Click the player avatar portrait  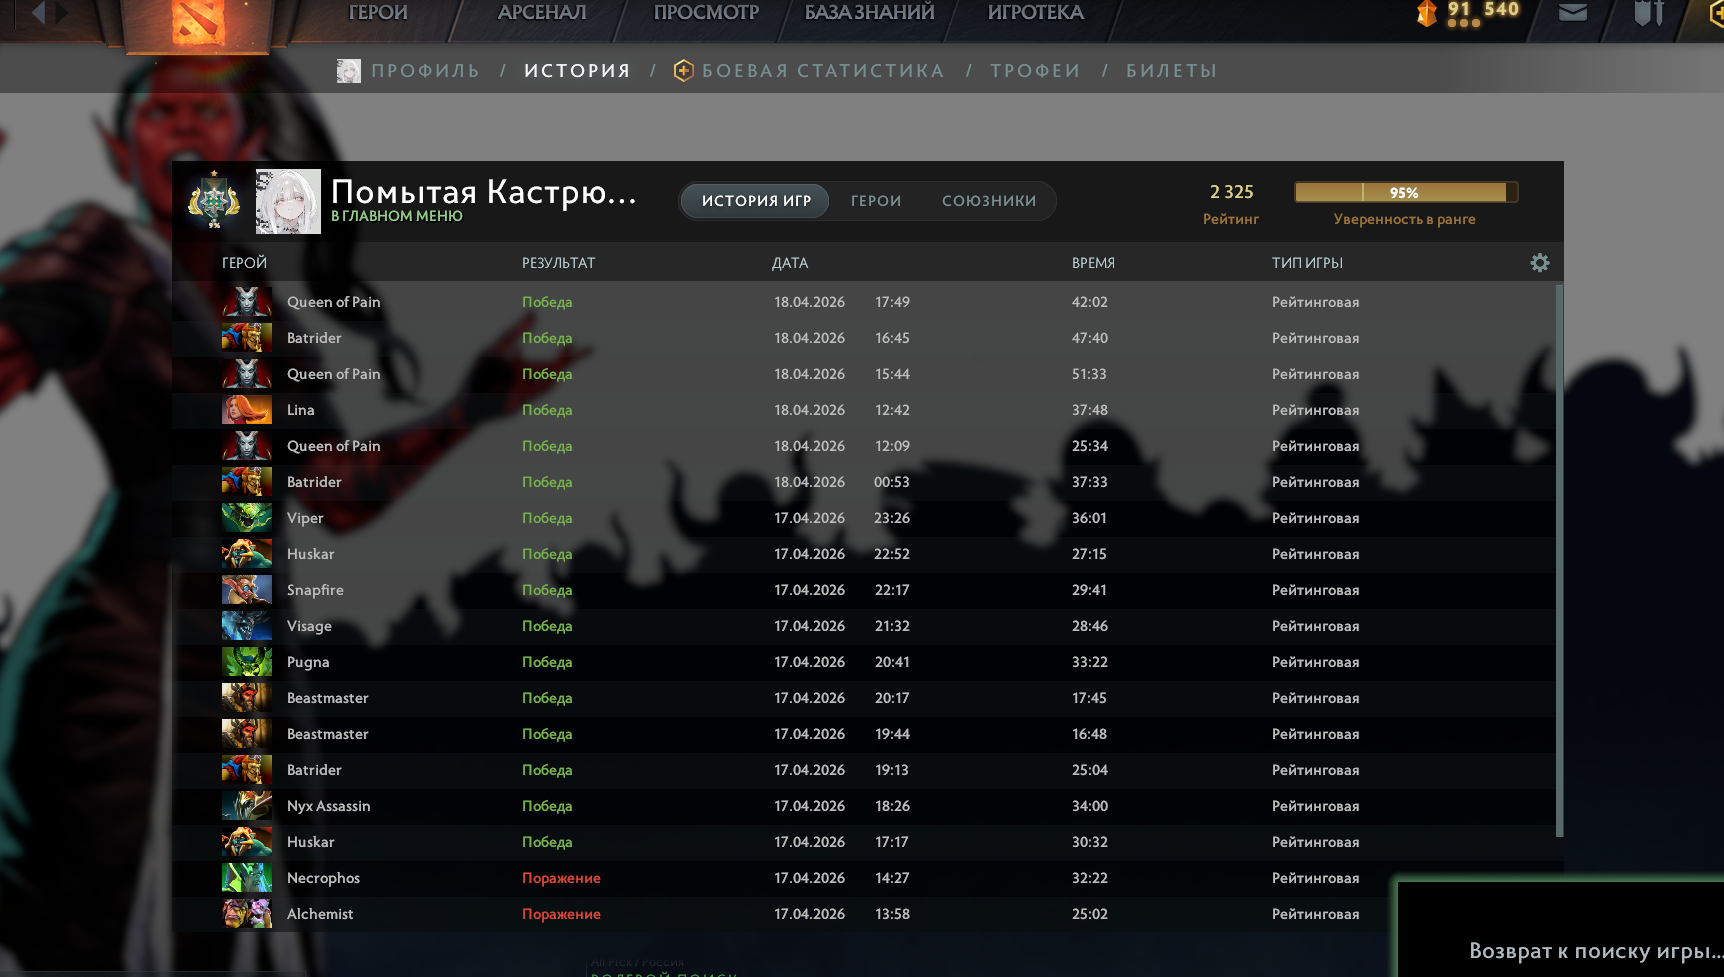tap(288, 201)
